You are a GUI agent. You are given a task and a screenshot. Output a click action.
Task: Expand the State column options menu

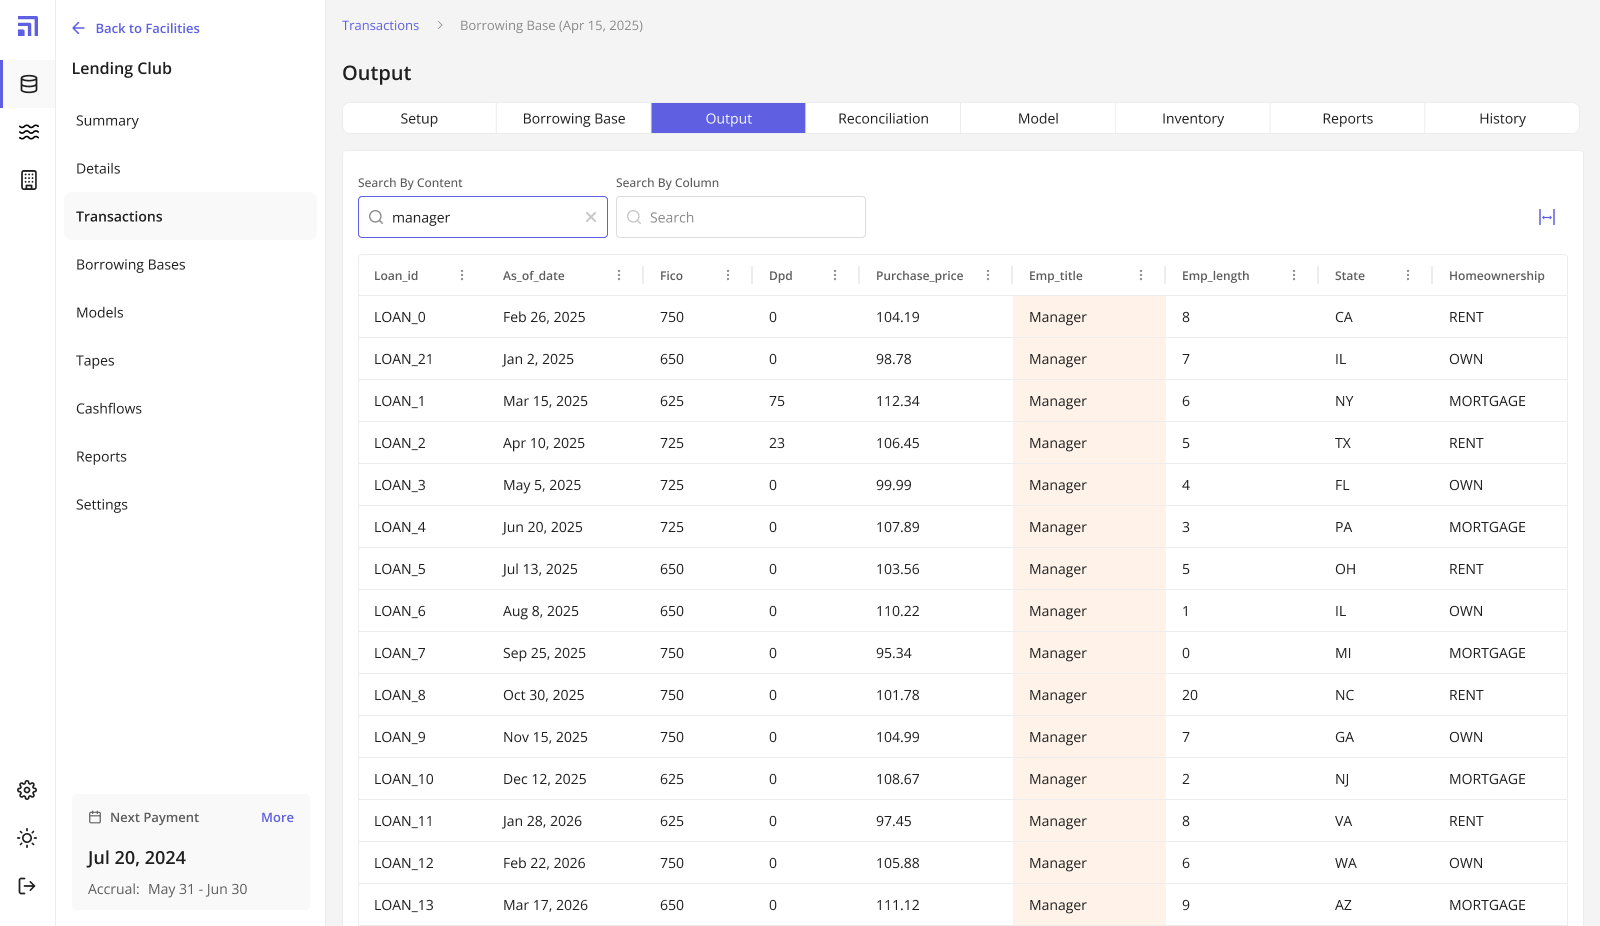click(x=1408, y=275)
